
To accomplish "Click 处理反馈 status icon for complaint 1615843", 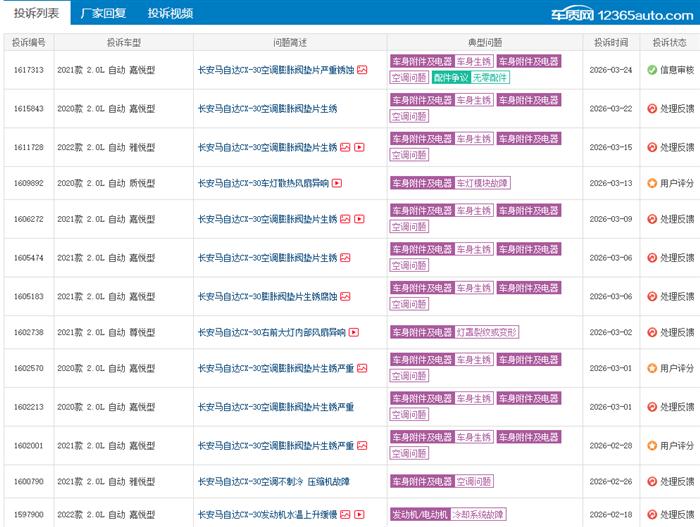I will click(x=651, y=108).
